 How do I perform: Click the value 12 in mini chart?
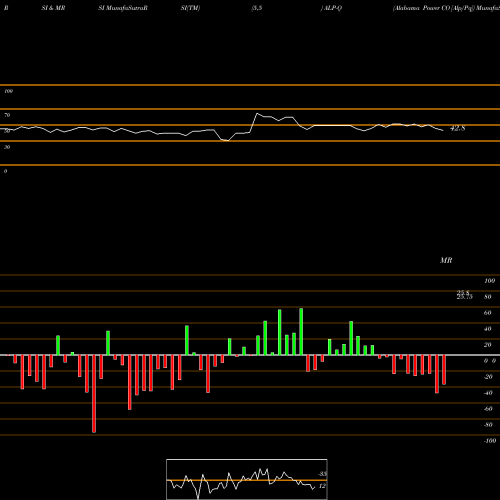point(322,486)
